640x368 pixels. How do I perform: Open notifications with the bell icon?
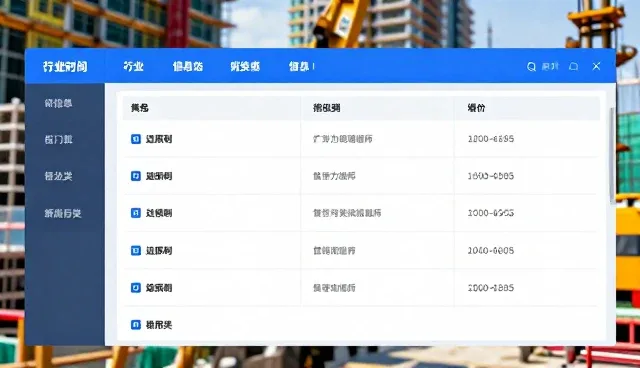point(573,66)
